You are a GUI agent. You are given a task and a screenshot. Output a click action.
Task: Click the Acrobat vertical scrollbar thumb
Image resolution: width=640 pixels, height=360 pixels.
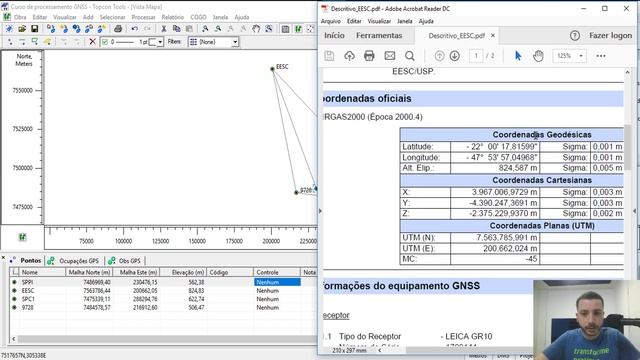click(627, 148)
